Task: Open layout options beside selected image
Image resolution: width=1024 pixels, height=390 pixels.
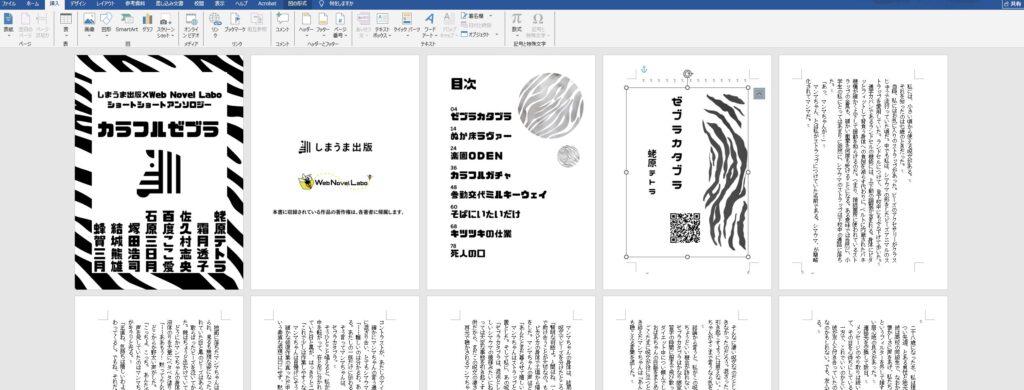Action: click(x=758, y=93)
